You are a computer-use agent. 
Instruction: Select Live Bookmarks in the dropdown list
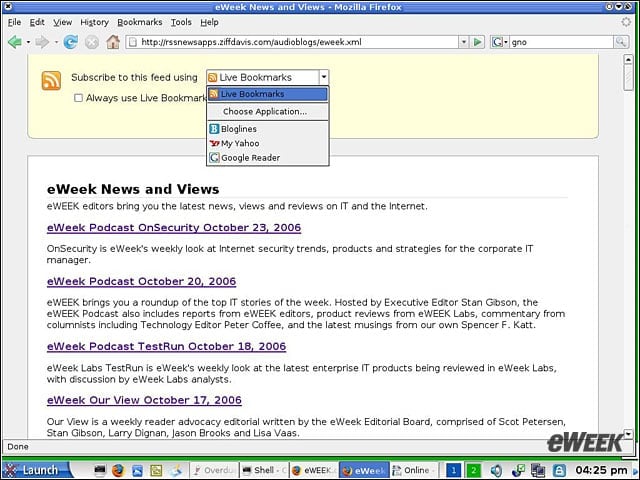(x=268, y=94)
